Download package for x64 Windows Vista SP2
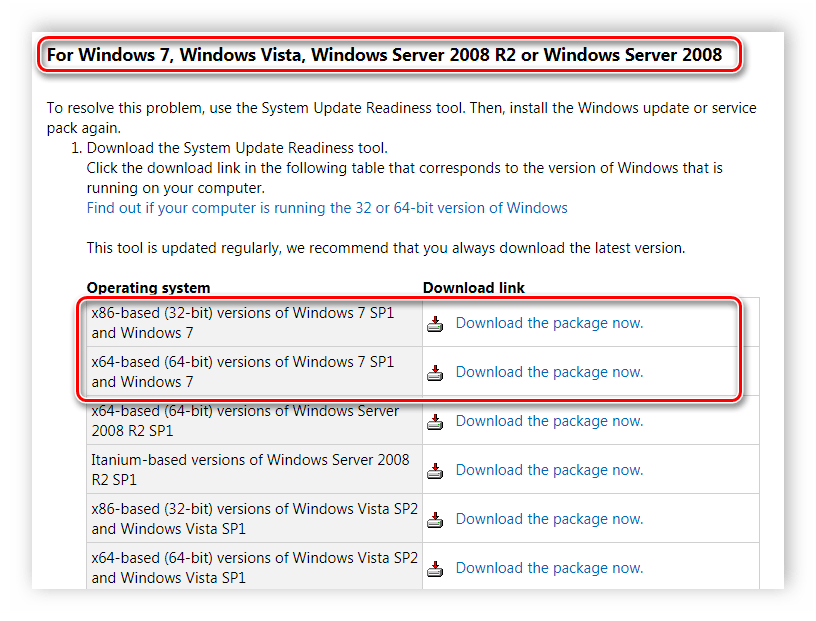Screen dimensions: 816x621 549,568
